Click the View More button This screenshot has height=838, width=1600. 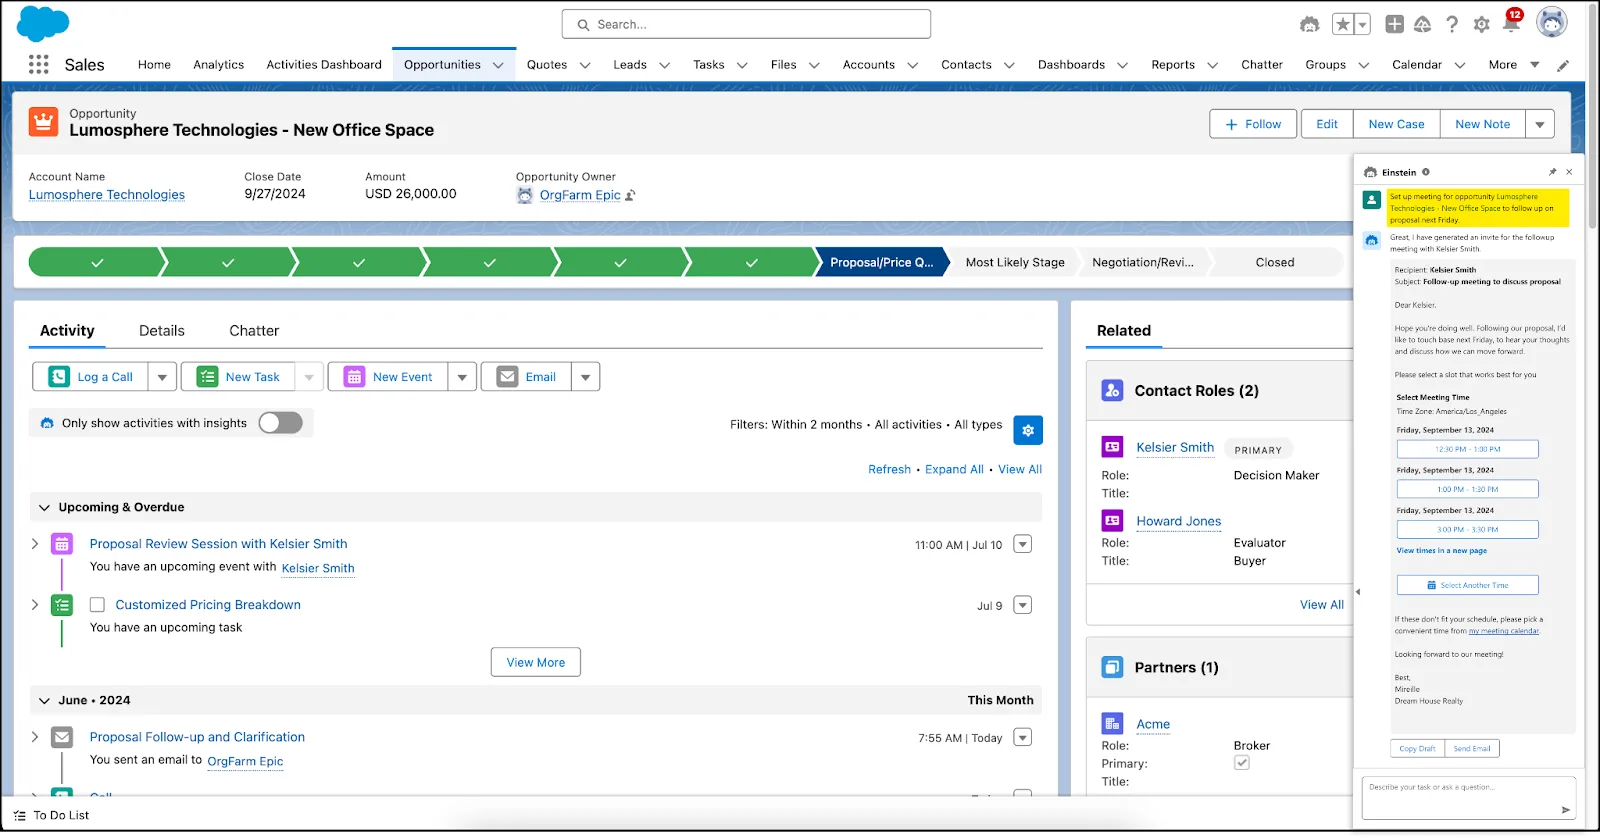pos(536,662)
